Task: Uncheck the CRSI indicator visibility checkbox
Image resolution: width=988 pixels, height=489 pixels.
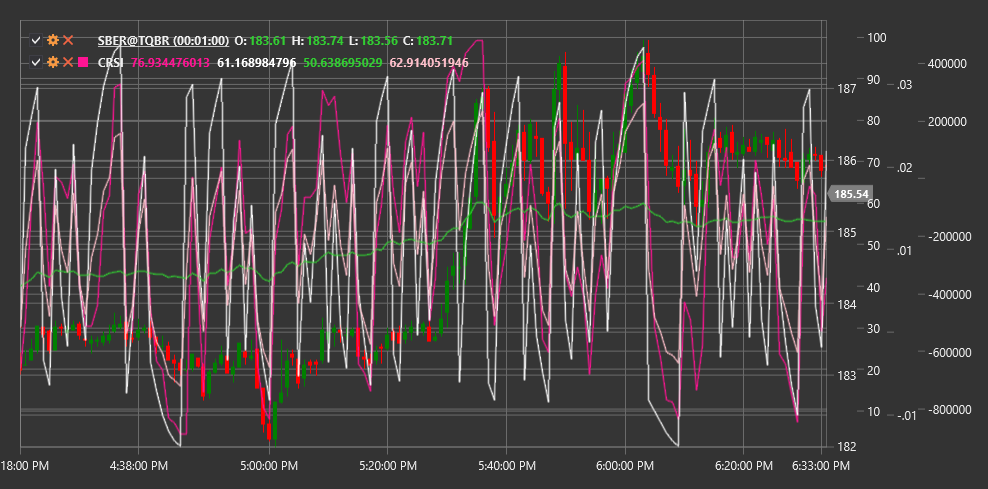Action: [x=36, y=62]
